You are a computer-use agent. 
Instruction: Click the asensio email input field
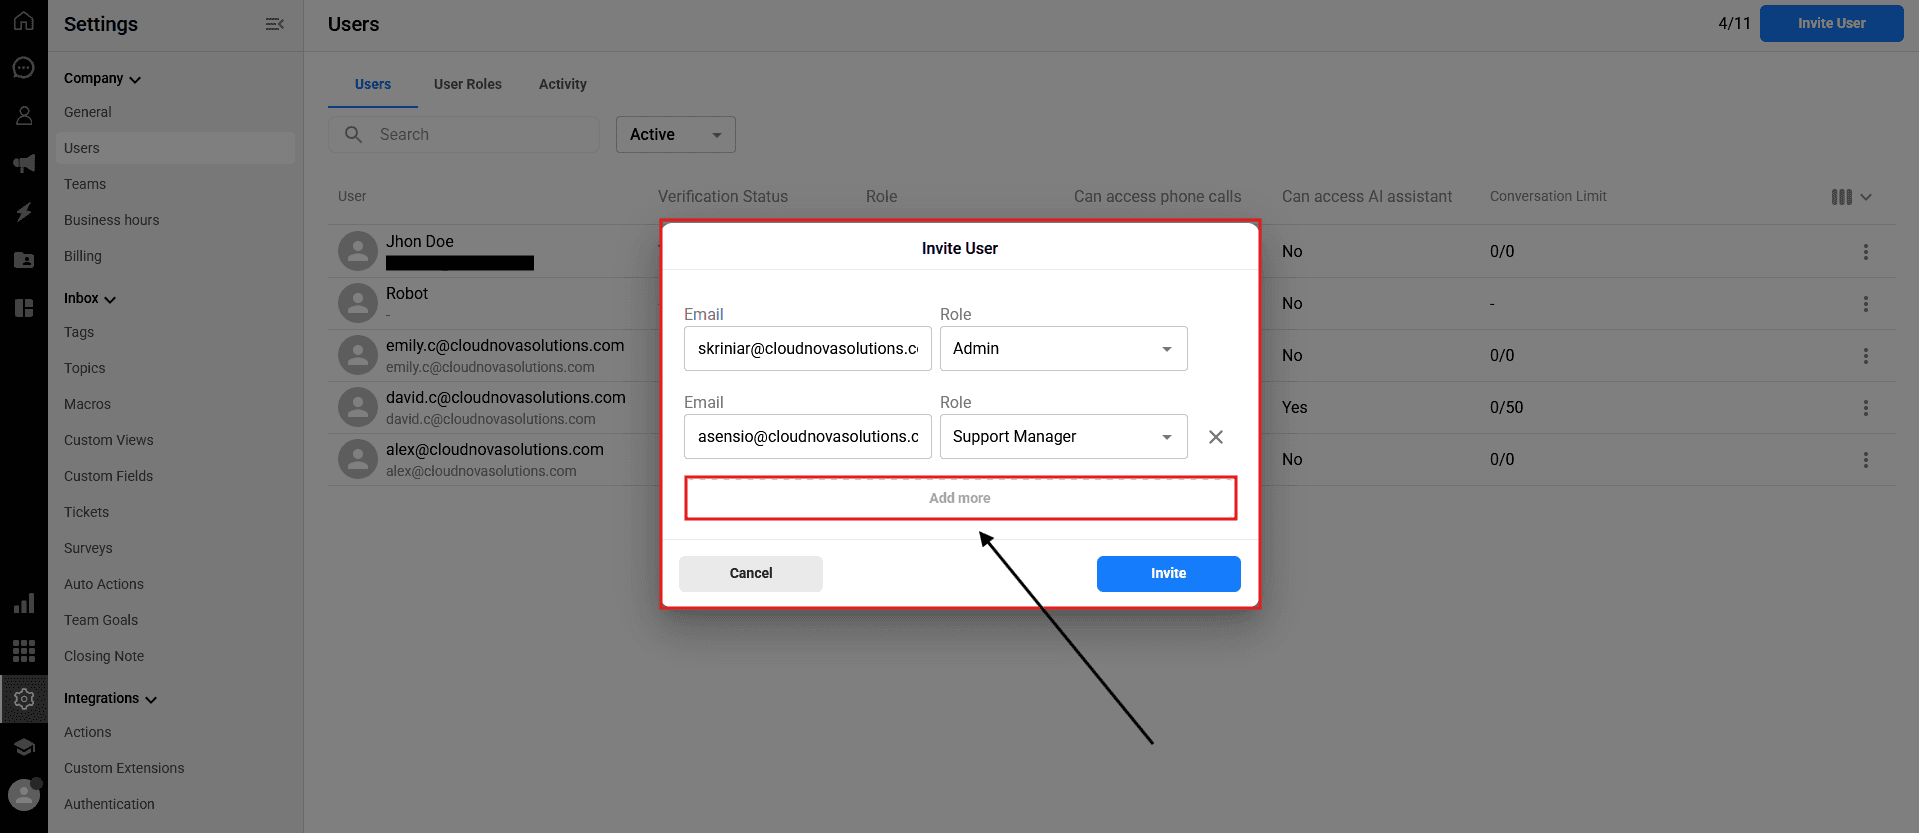click(x=808, y=437)
